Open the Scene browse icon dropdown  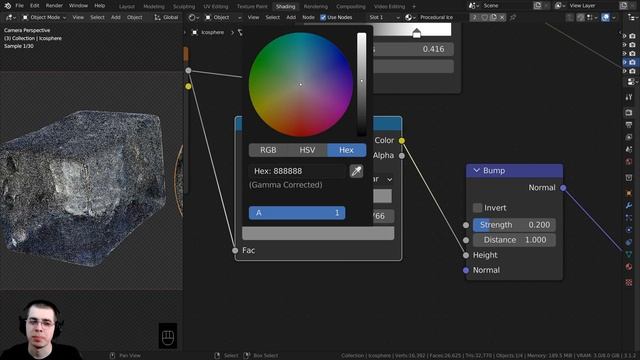tap(473, 6)
